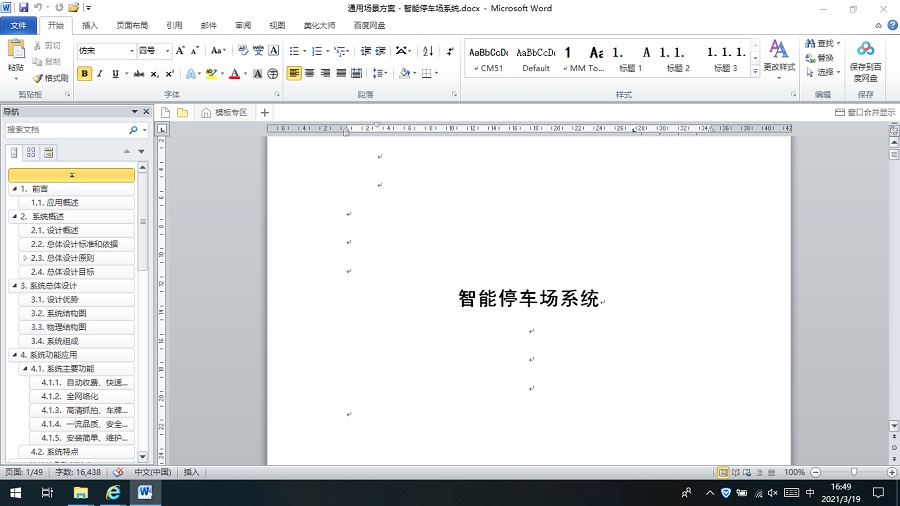Click 替换 replace button
Screen dimensions: 900x506
click(x=819, y=58)
